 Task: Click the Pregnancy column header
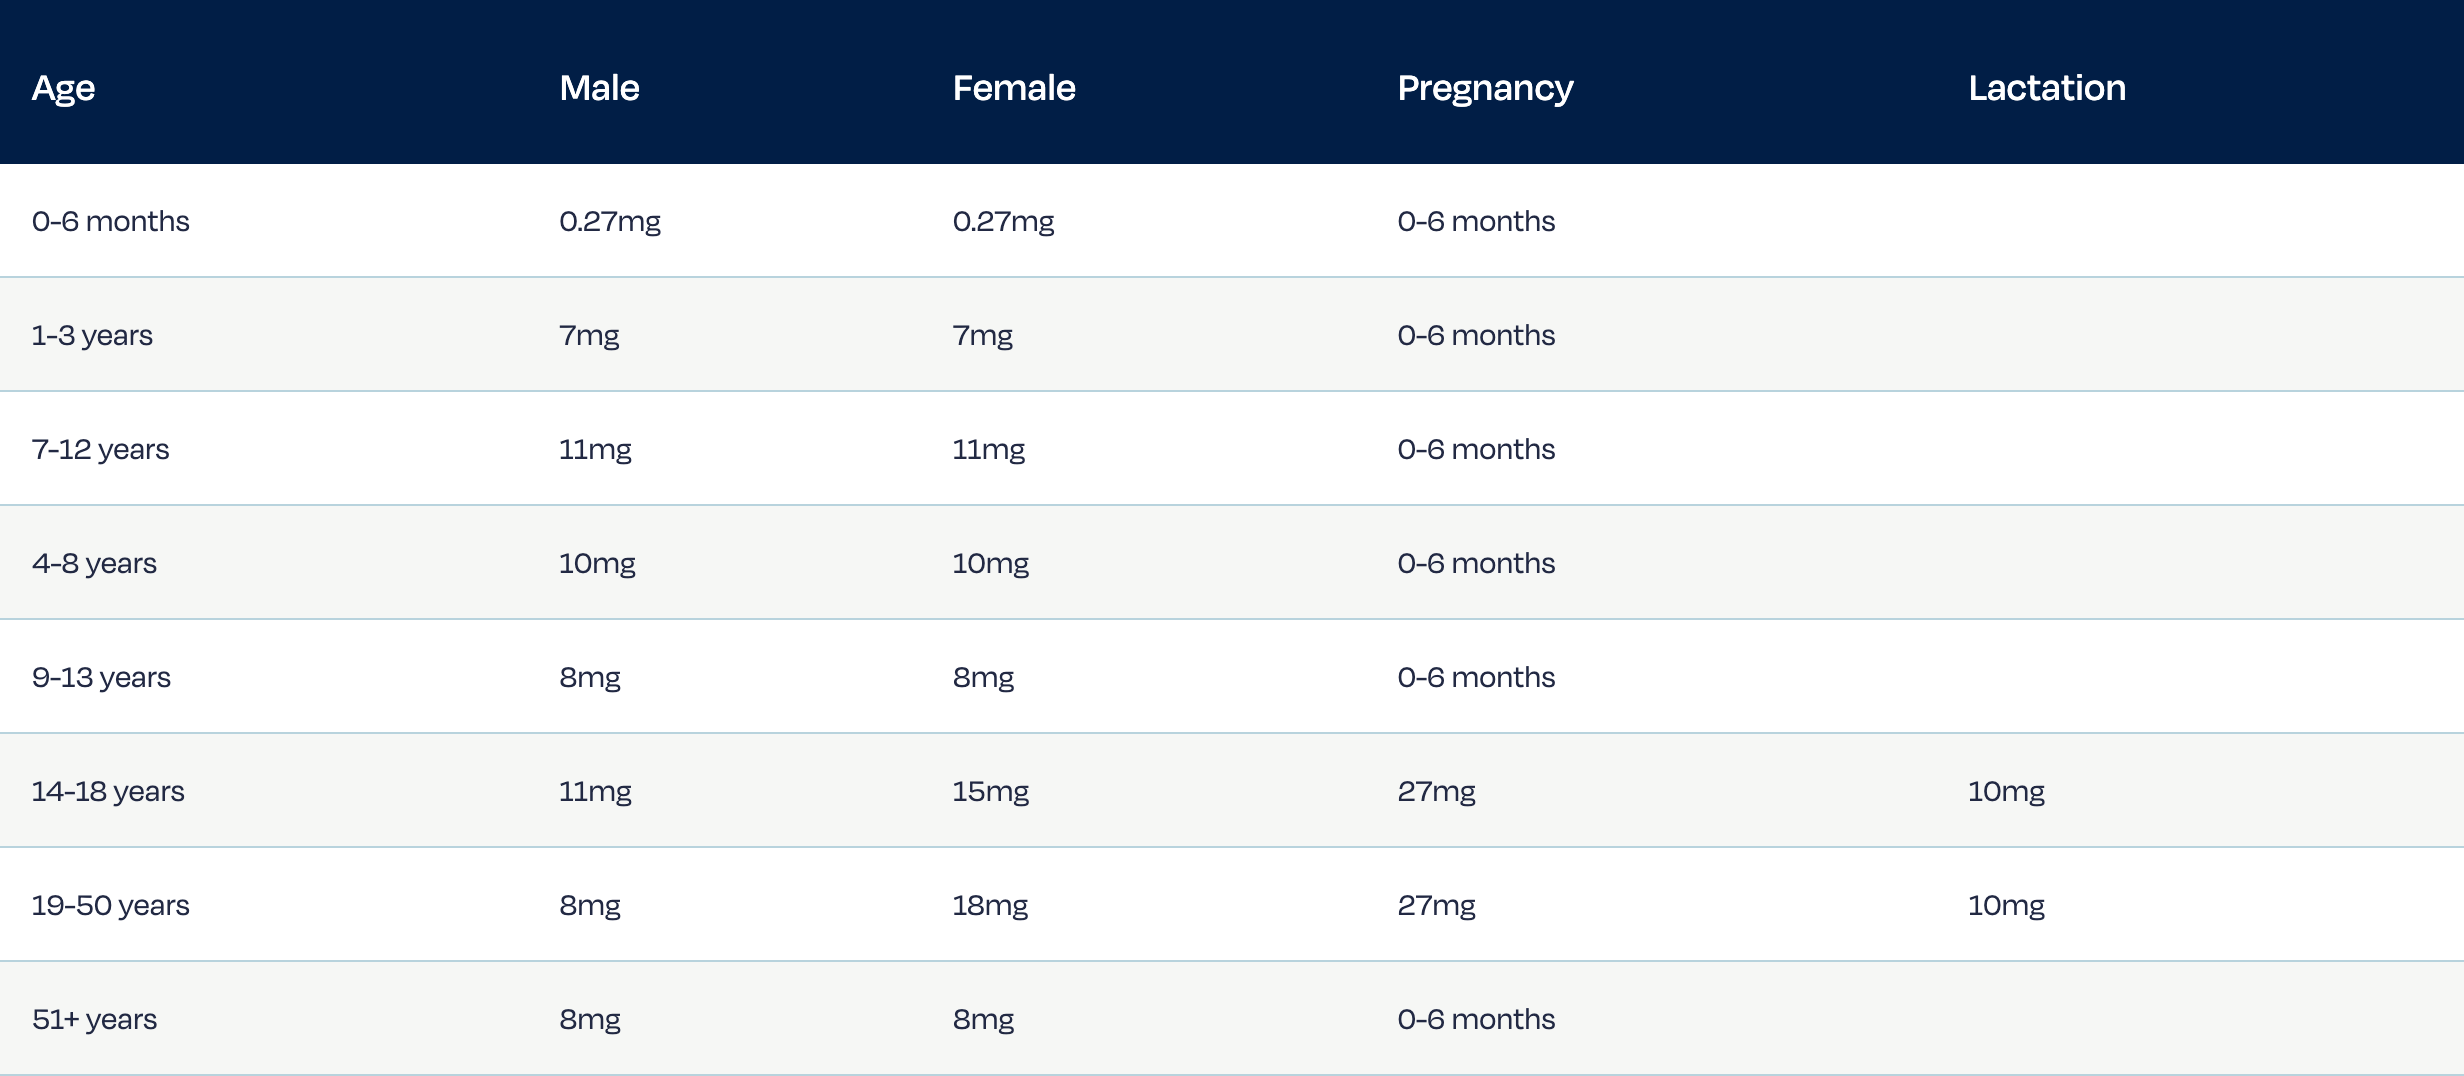(1485, 88)
